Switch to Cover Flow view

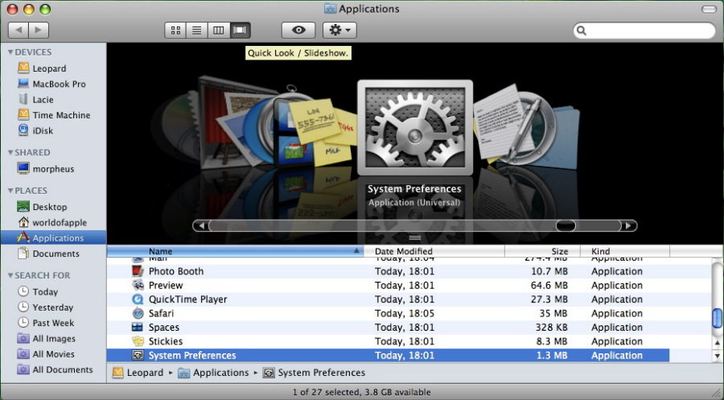(x=240, y=30)
